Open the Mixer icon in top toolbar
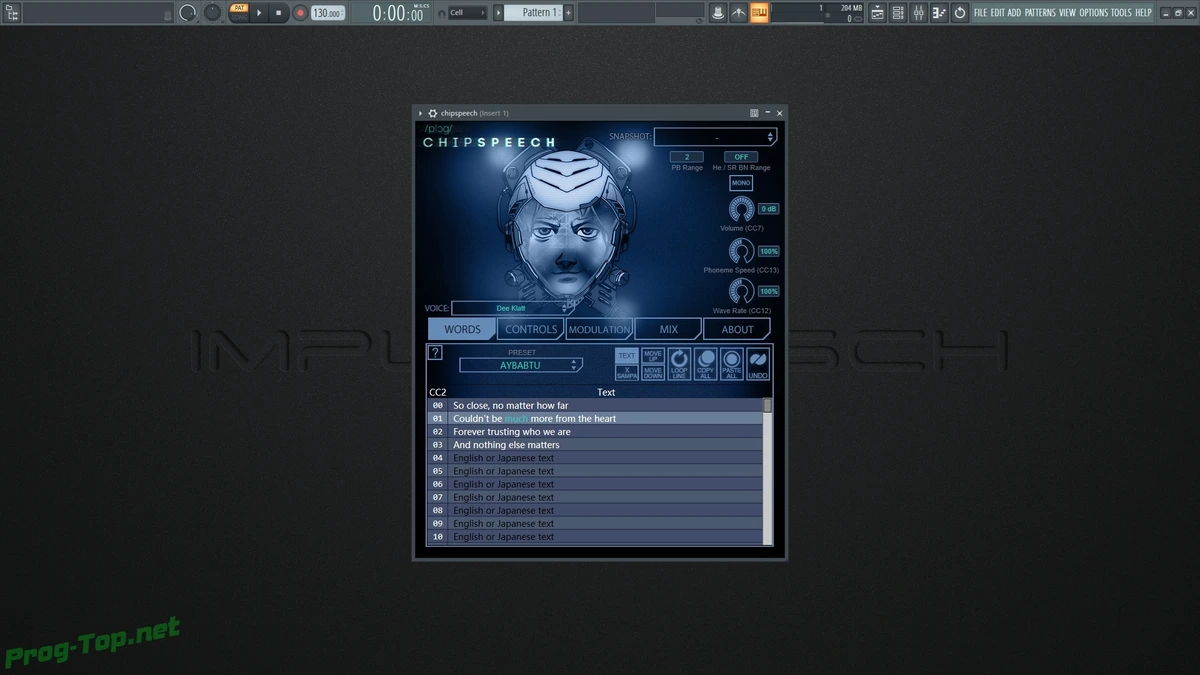1200x675 pixels. pos(919,13)
